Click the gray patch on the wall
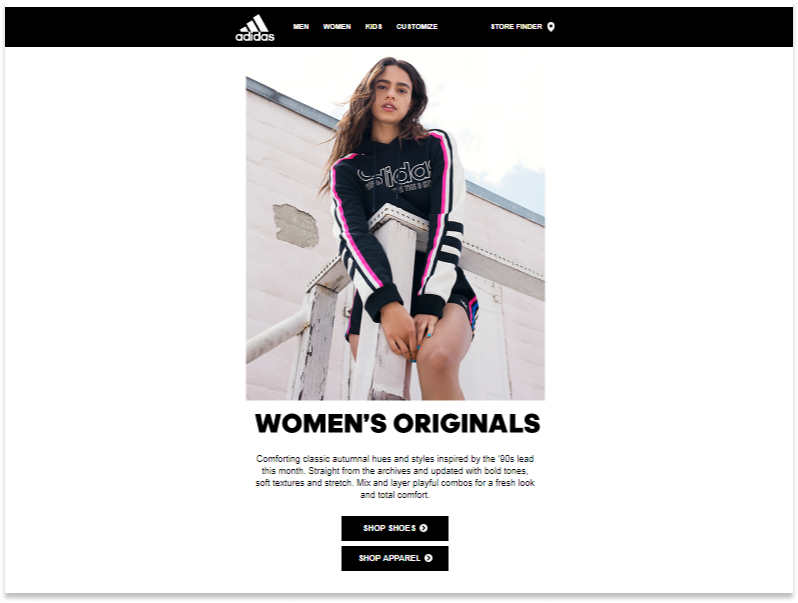The image size is (798, 603). click(x=296, y=225)
